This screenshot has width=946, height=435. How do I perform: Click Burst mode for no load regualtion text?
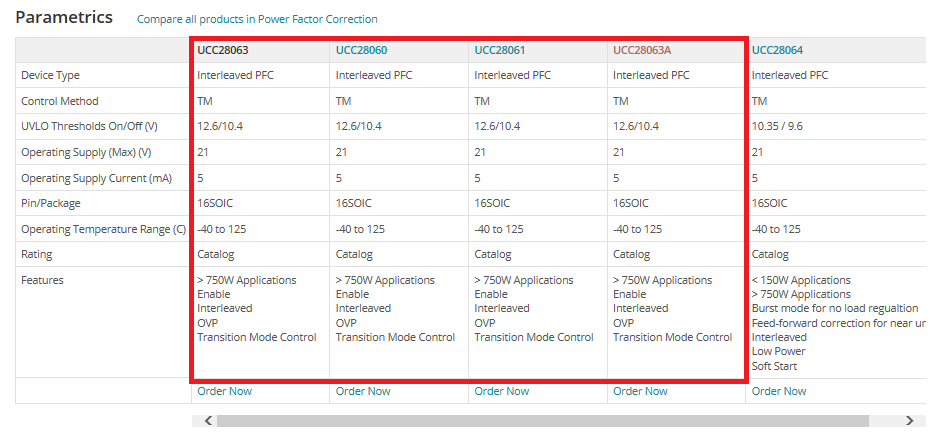click(835, 308)
